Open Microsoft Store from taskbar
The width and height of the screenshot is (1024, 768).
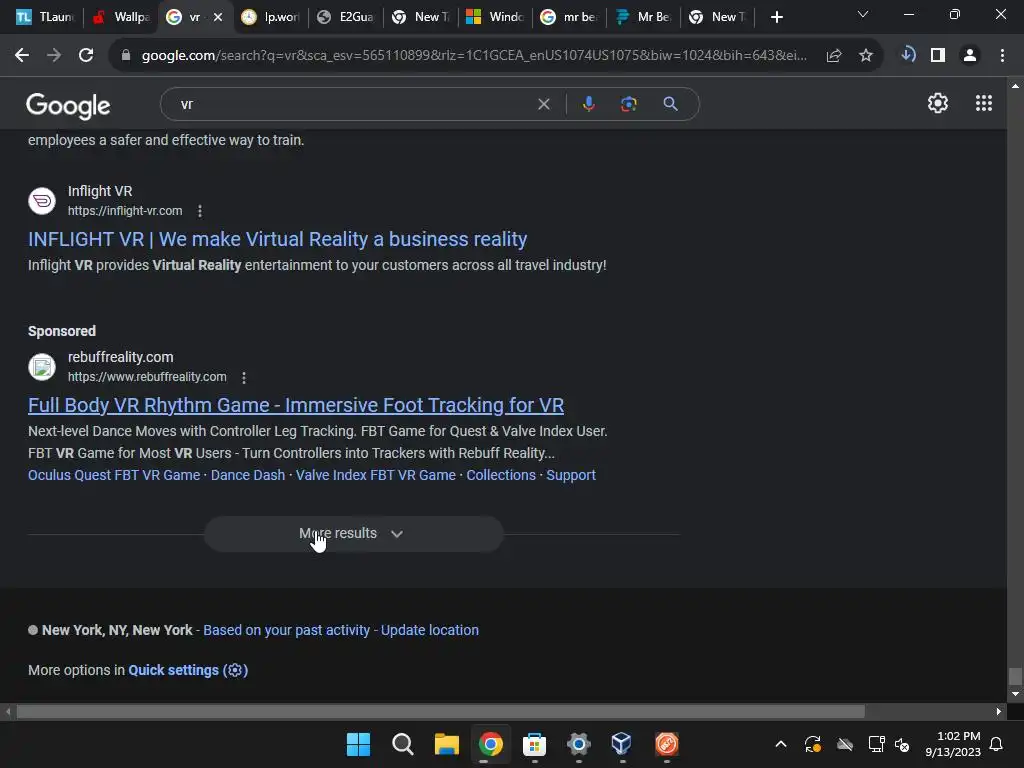point(534,744)
